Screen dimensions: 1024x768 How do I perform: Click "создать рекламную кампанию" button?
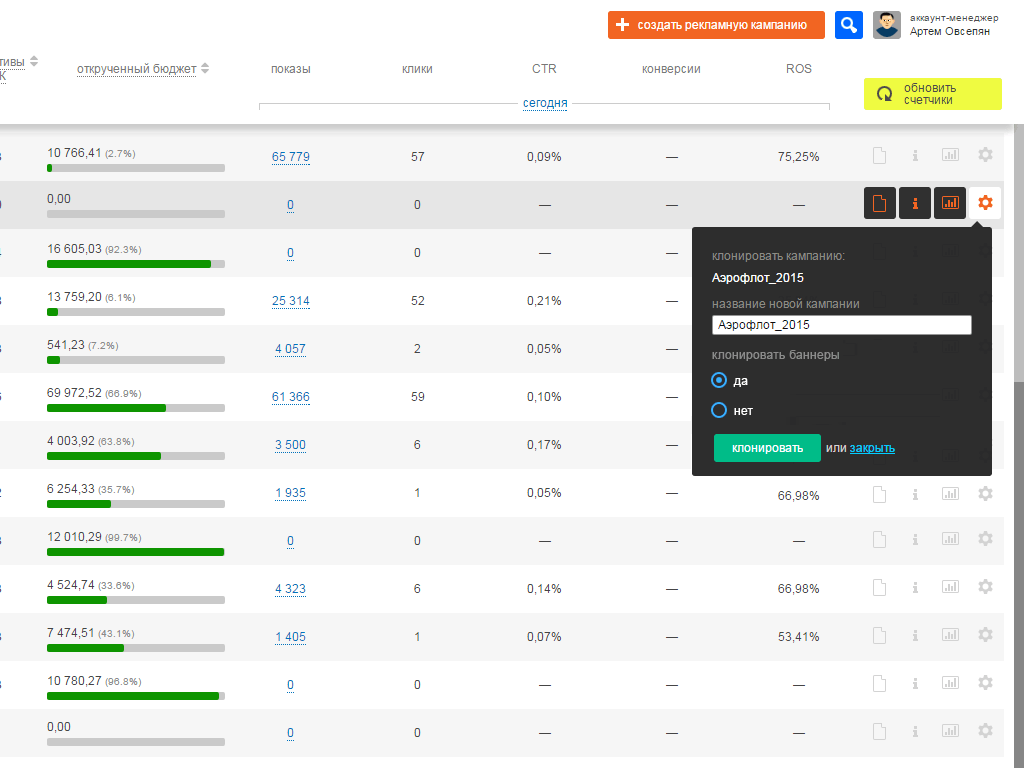point(716,25)
